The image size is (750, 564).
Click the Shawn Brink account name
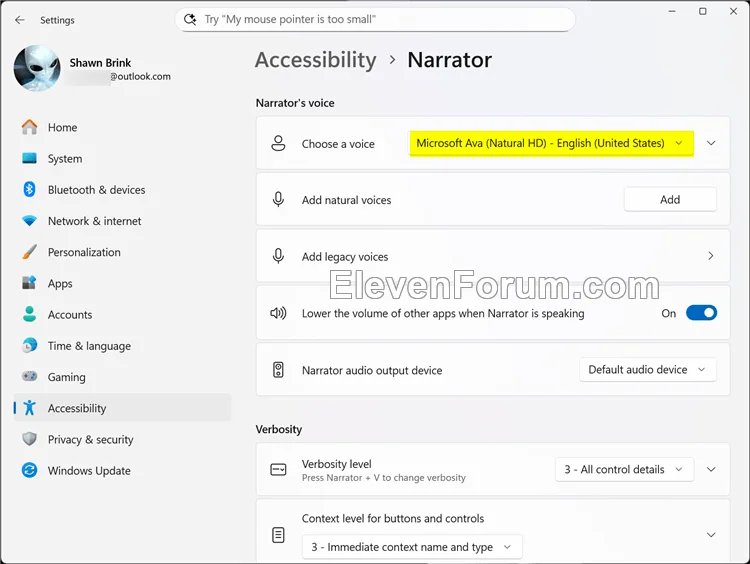pos(100,63)
